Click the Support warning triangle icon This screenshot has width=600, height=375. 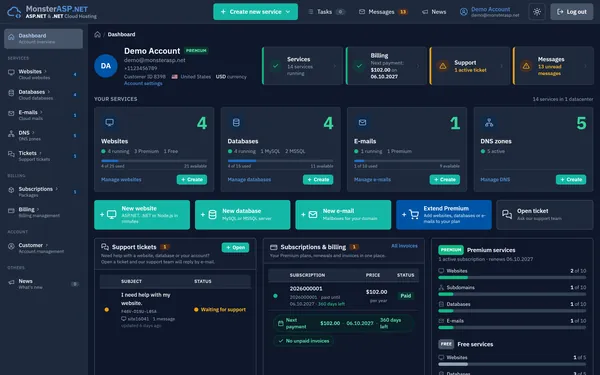(443, 66)
